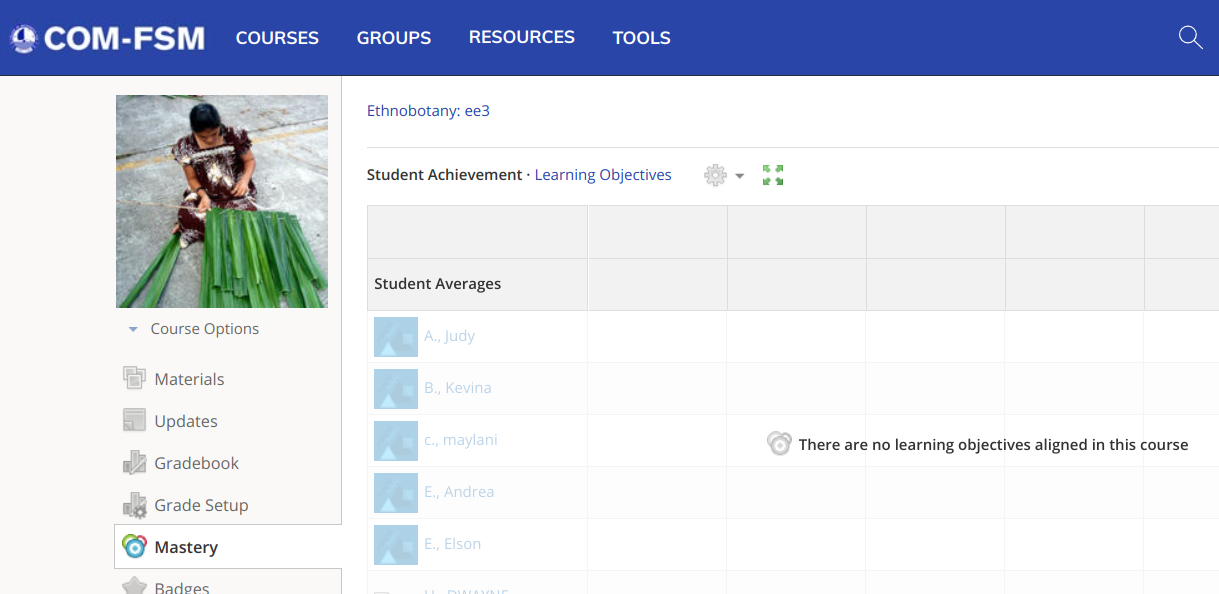Open the RESOURCES menu
1219x594 pixels.
coord(522,37)
